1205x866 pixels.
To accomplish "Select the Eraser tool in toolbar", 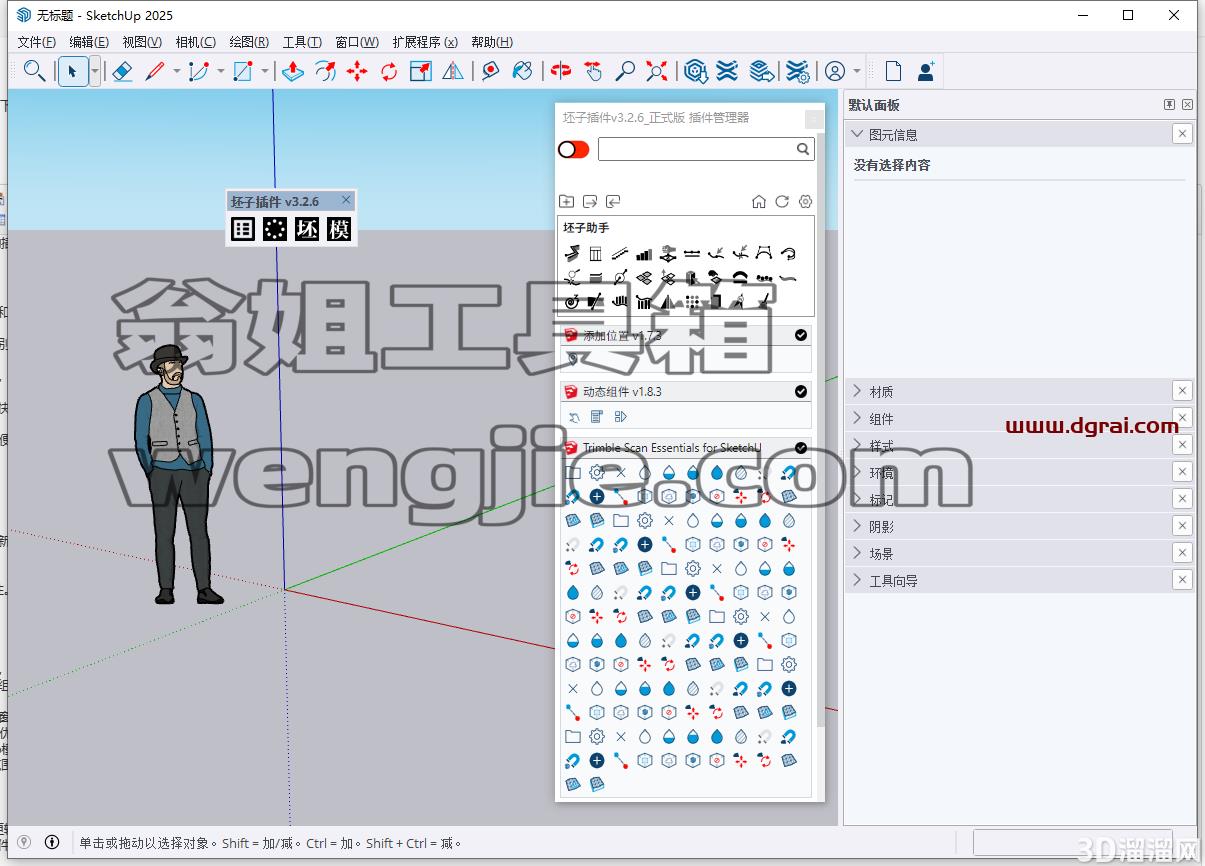I will (122, 71).
